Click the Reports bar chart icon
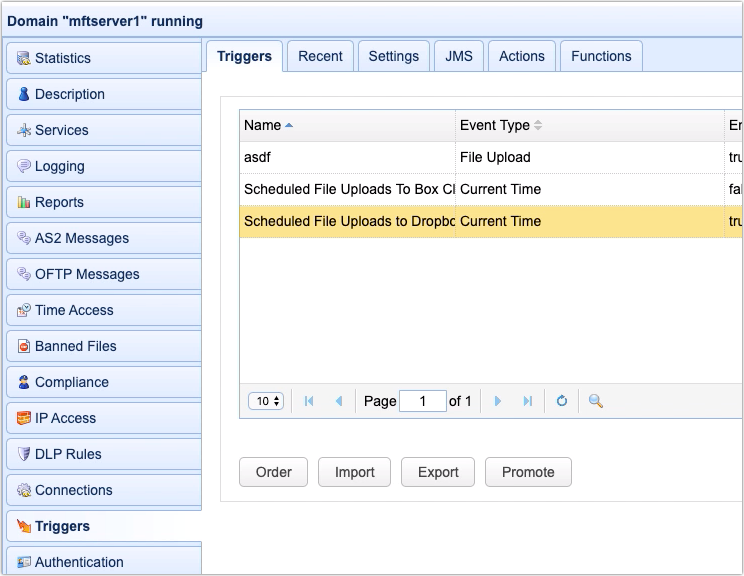Viewport: 744px width, 576px height. pos(23,202)
